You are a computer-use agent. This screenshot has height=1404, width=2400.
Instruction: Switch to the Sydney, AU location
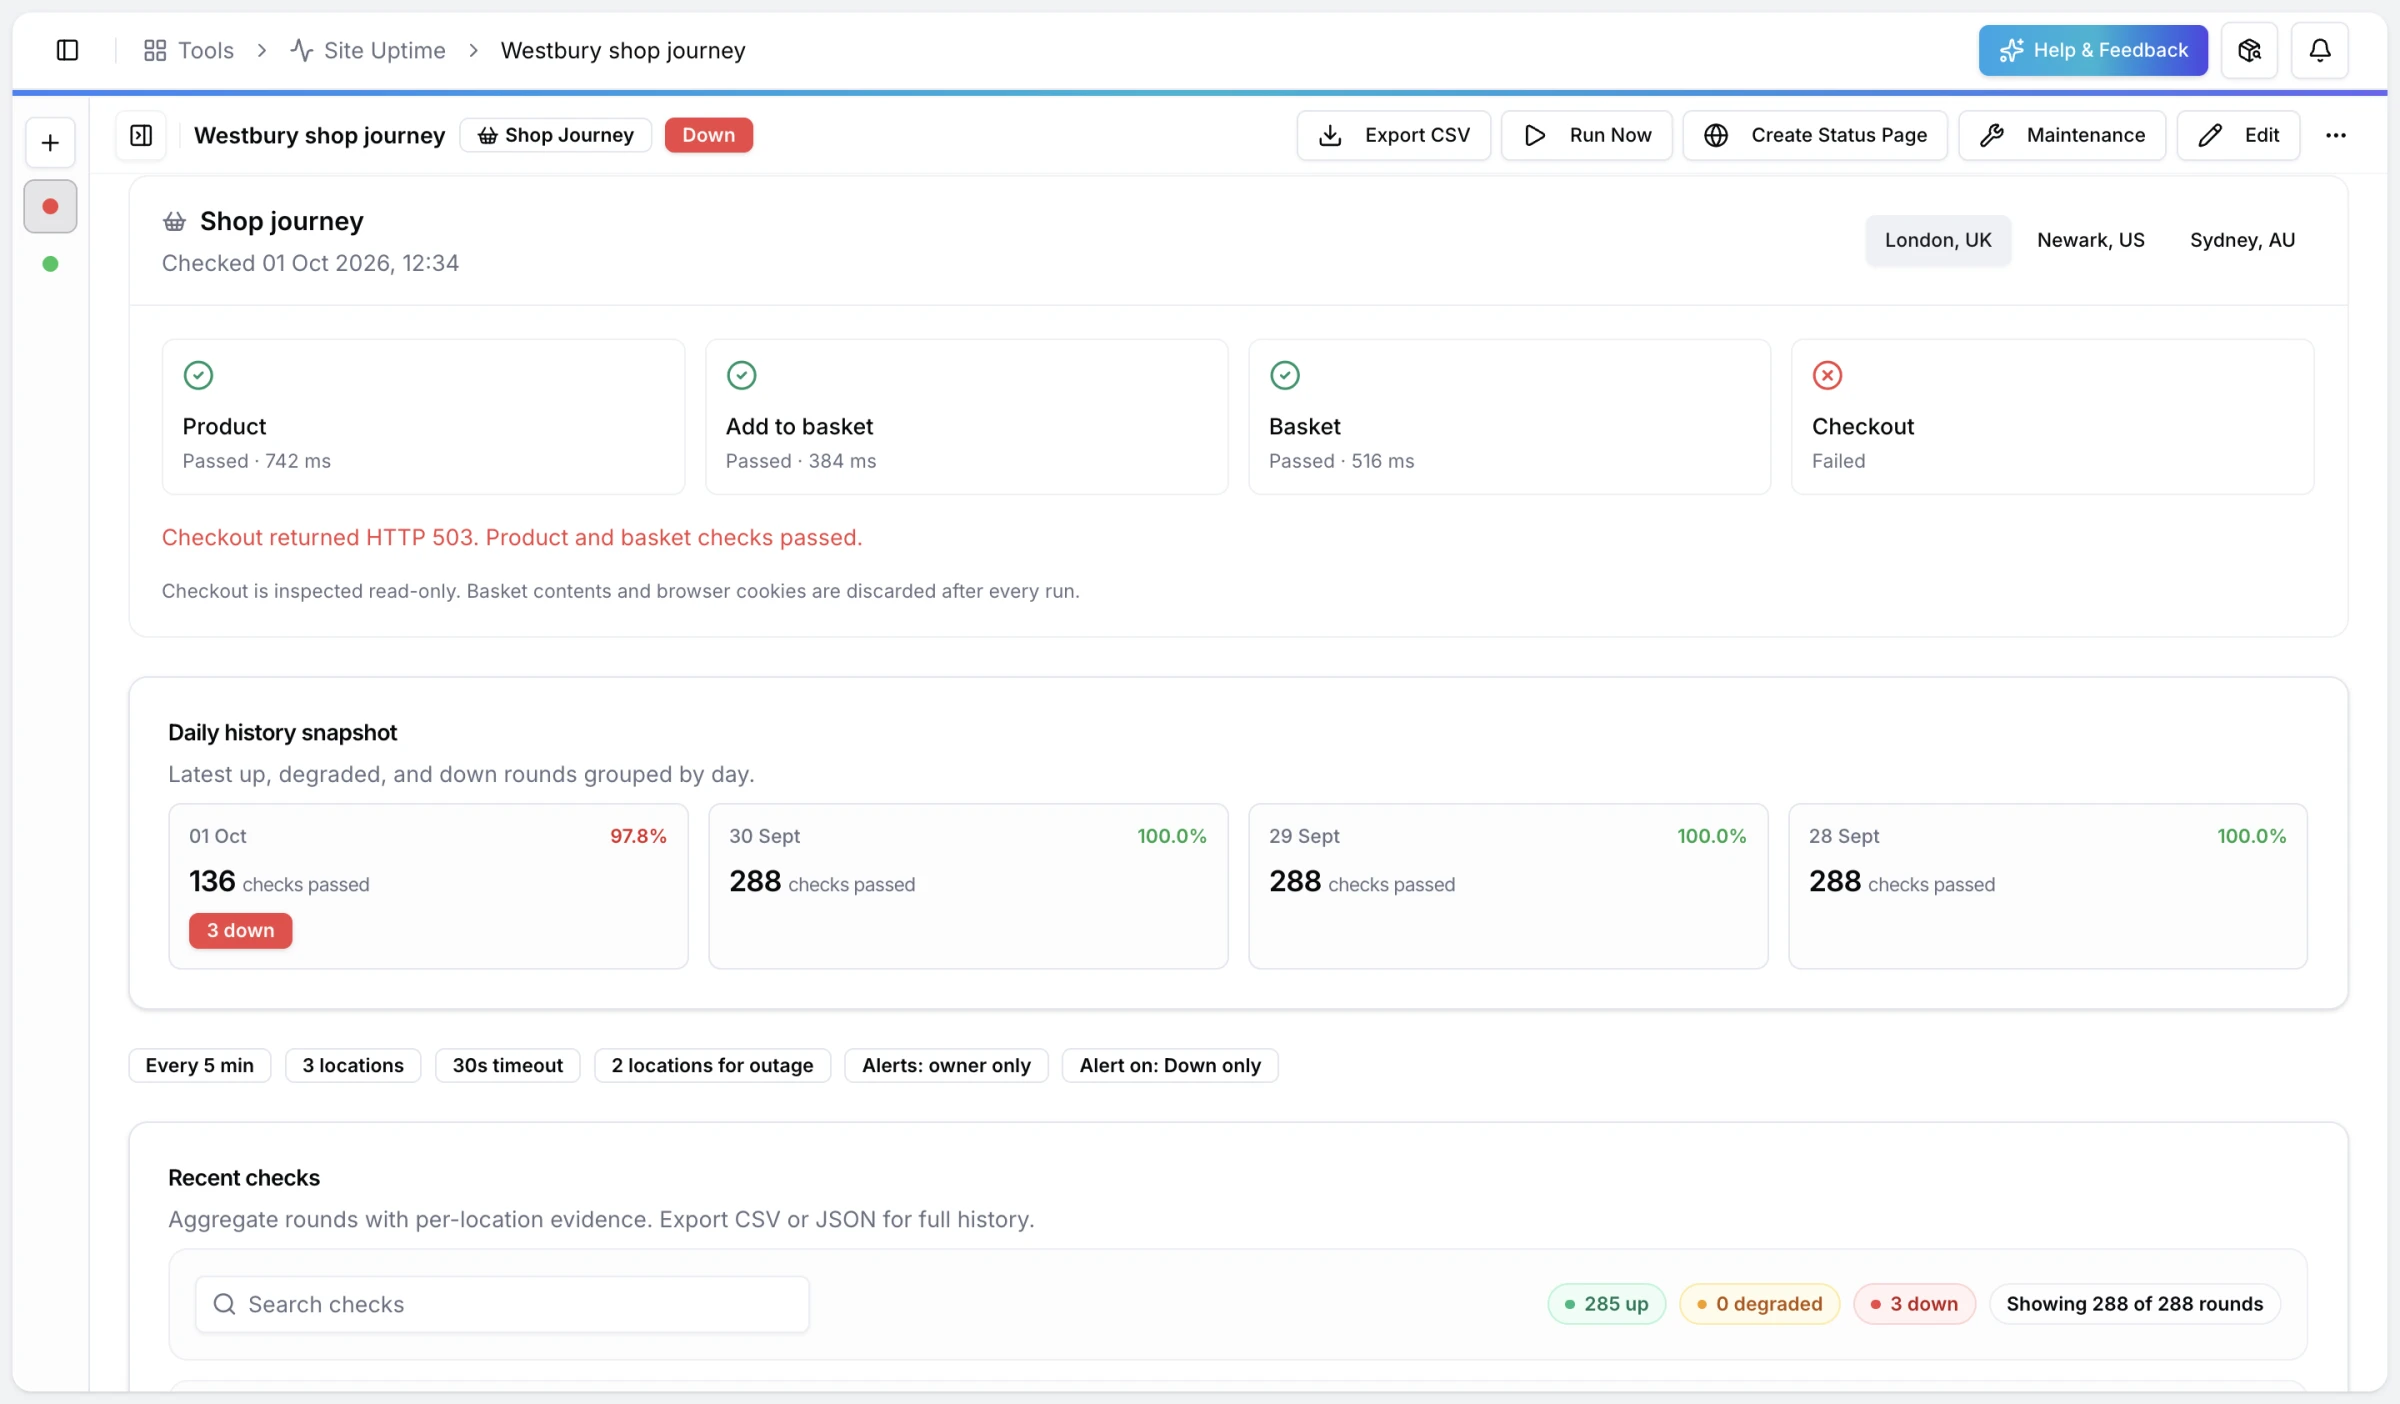click(2242, 240)
